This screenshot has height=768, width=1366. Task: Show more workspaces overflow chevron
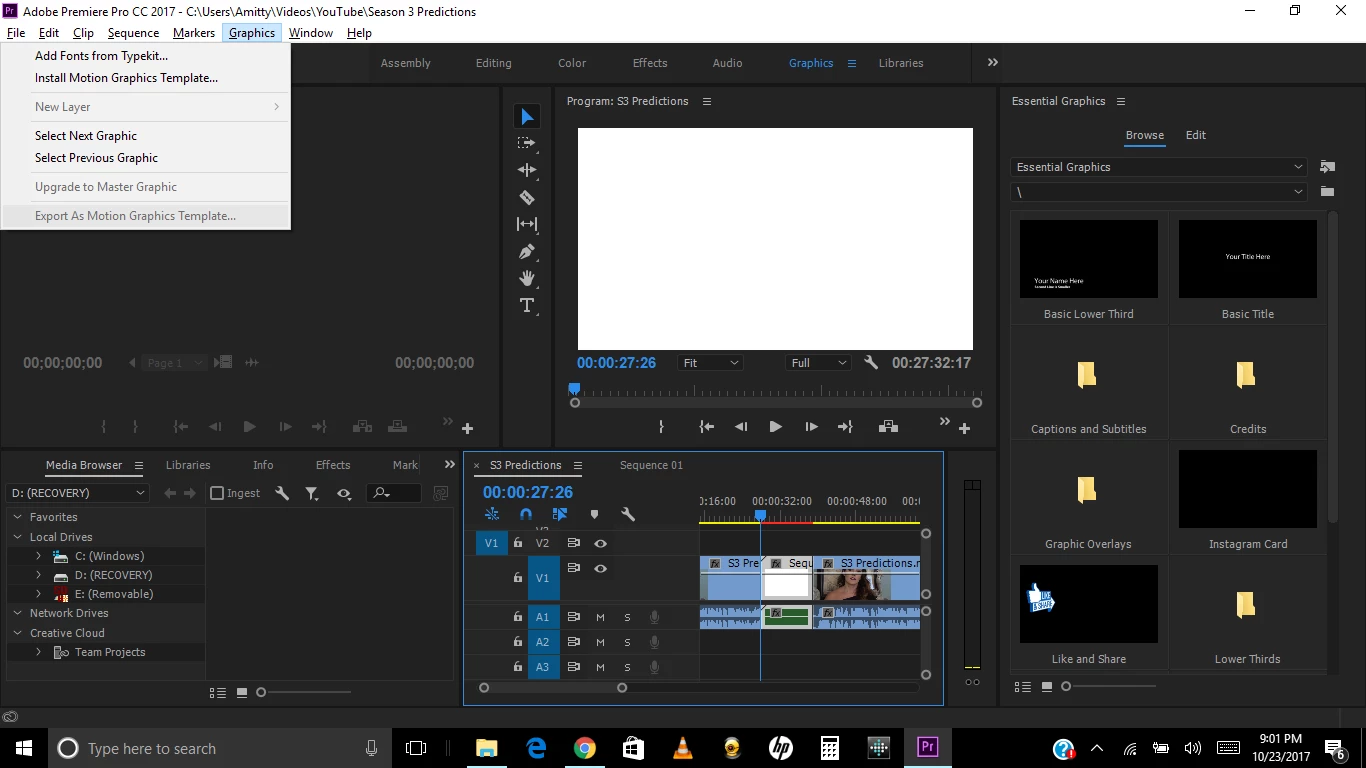point(993,62)
